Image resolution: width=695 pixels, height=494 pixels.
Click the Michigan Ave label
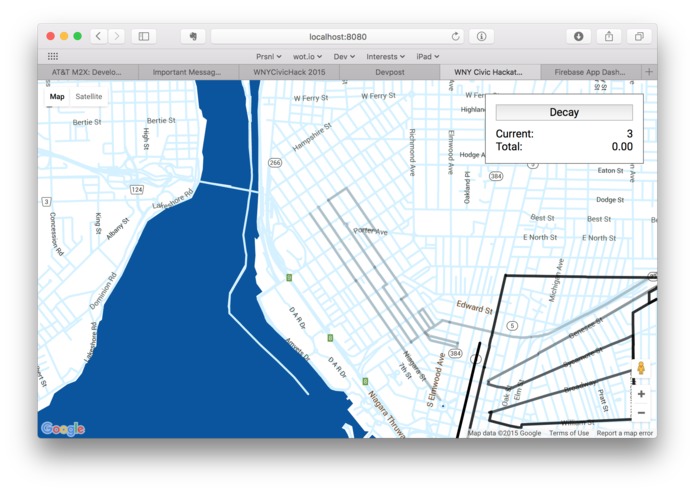(x=556, y=280)
